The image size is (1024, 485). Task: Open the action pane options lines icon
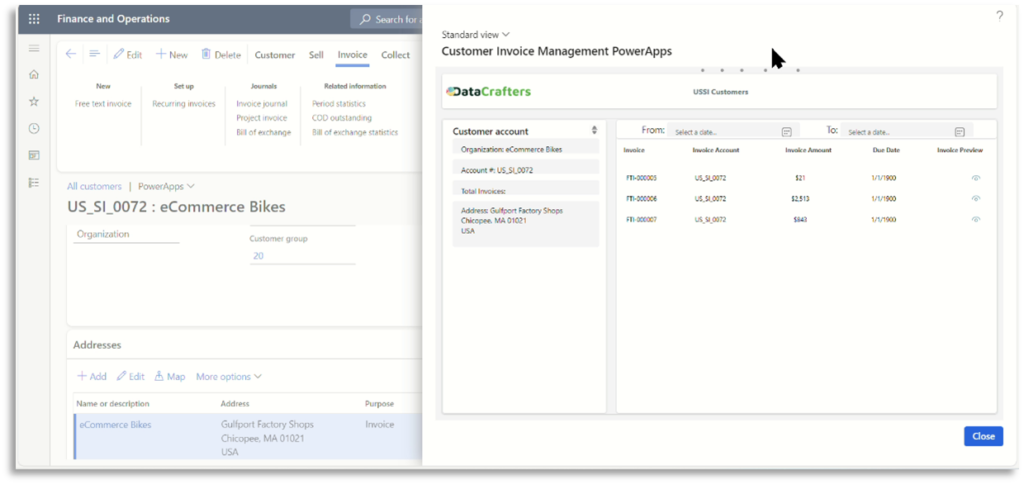tap(94, 54)
